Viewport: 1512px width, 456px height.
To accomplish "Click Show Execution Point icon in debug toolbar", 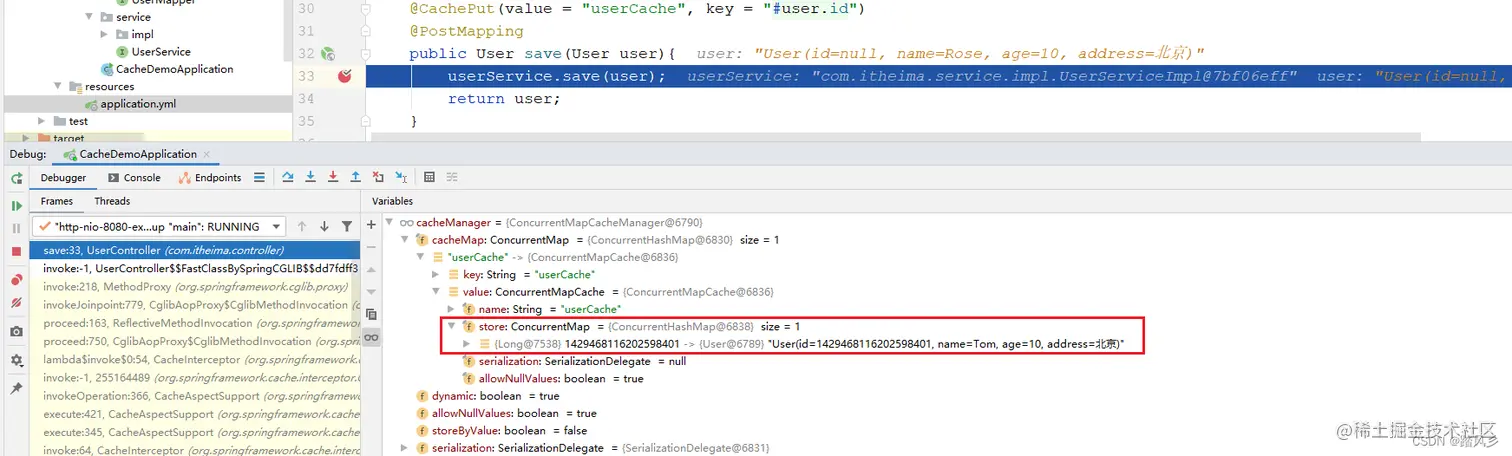I will point(259,177).
